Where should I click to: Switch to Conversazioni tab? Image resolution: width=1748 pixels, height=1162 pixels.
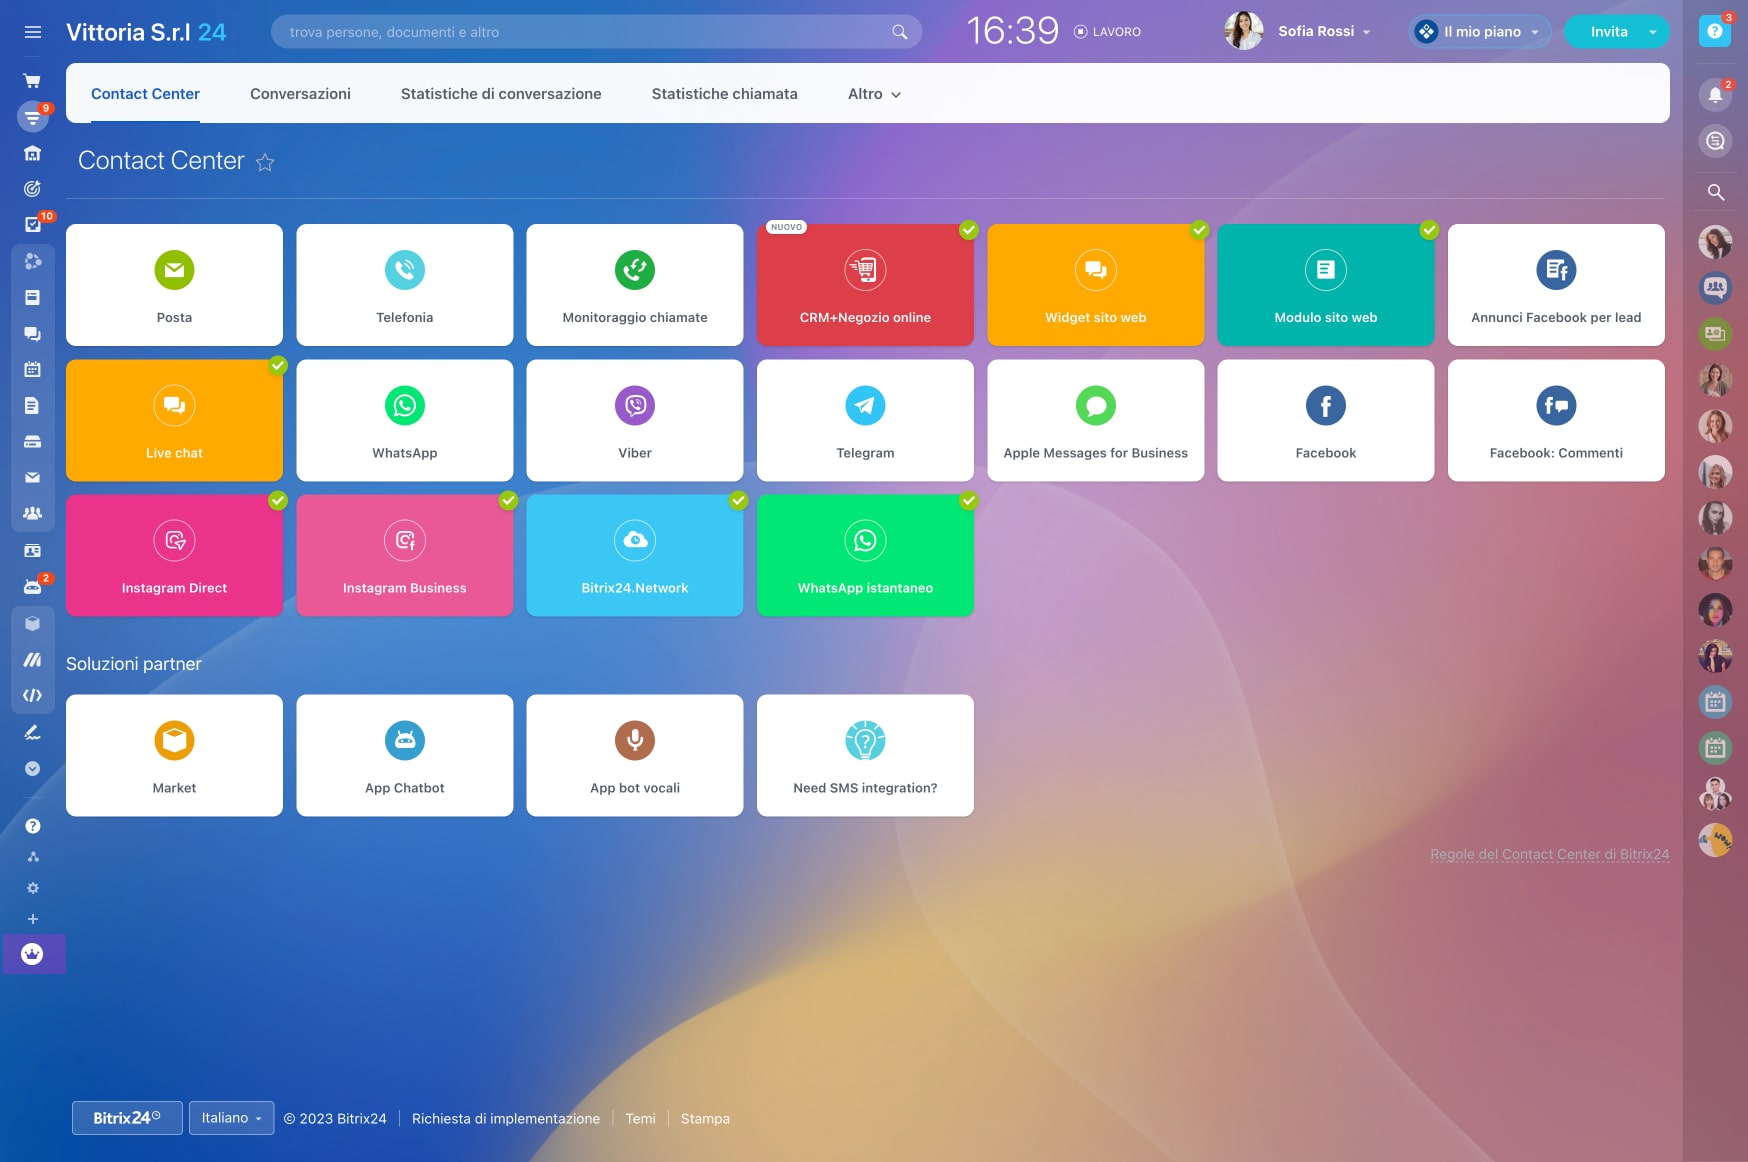point(300,94)
